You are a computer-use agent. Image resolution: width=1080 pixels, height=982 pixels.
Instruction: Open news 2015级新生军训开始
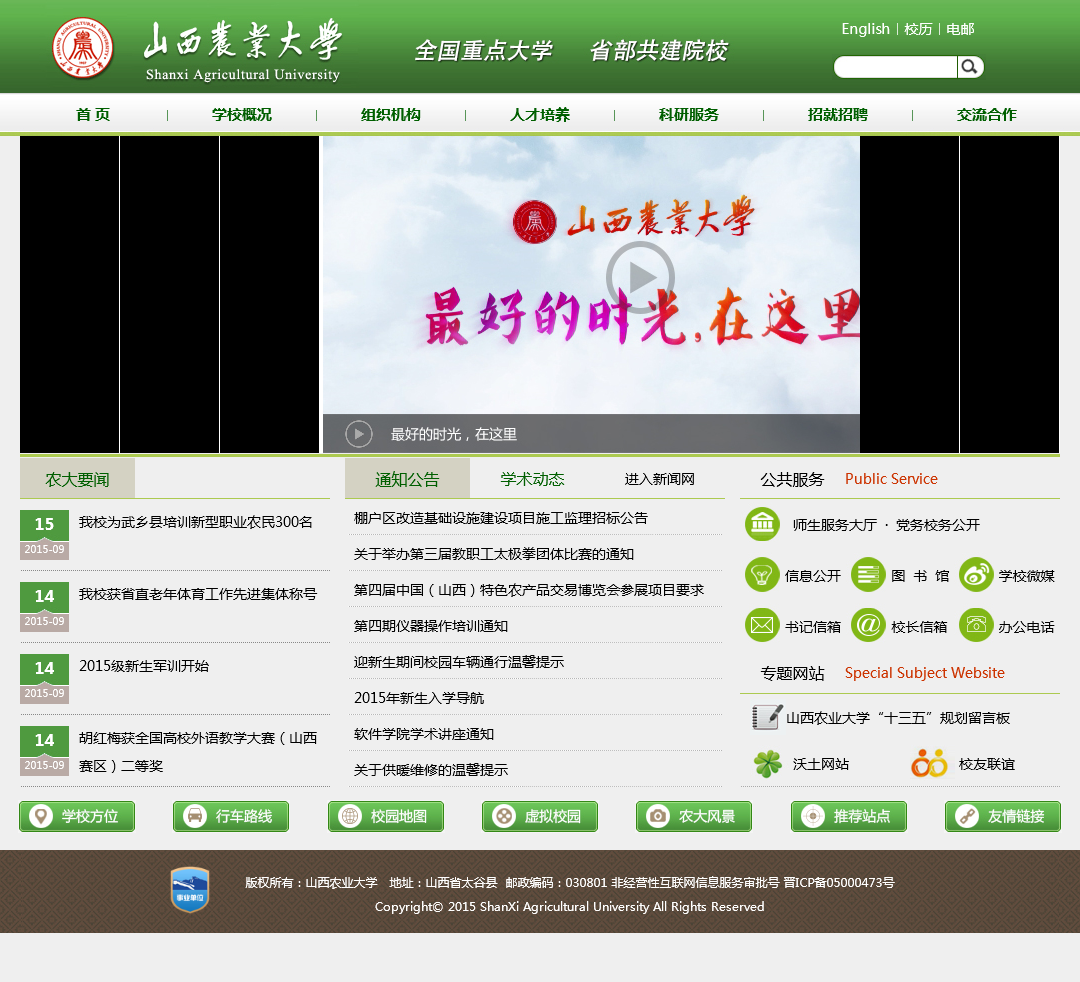[144, 666]
